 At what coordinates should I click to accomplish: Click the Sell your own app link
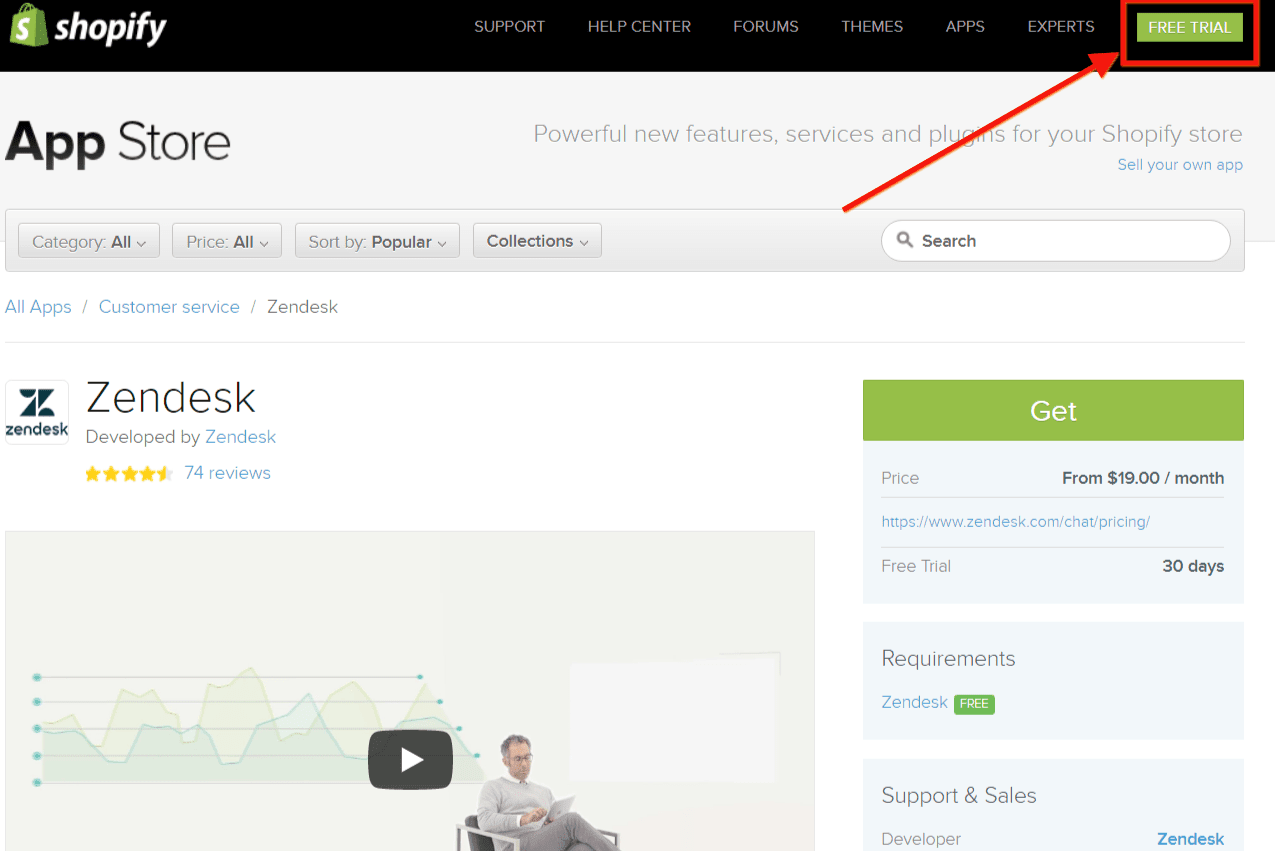point(1180,165)
